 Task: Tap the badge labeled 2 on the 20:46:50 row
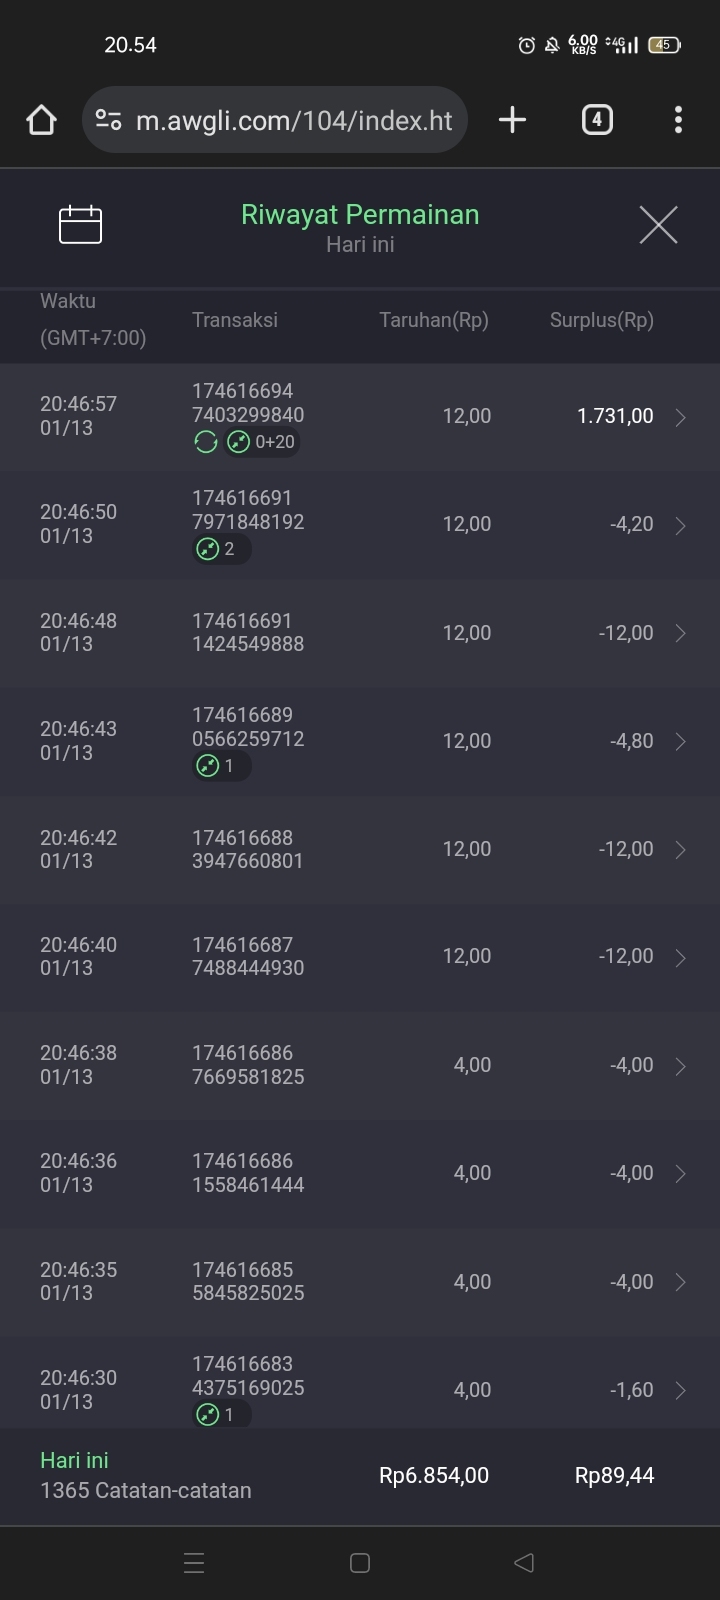(221, 549)
